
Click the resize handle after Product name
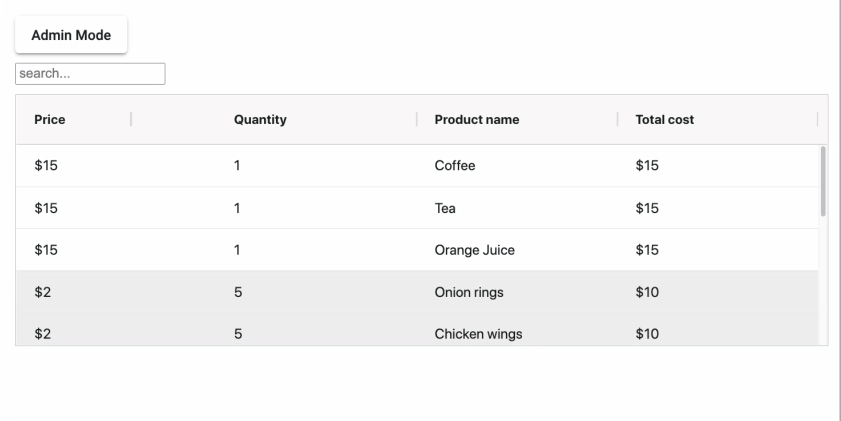pos(618,120)
